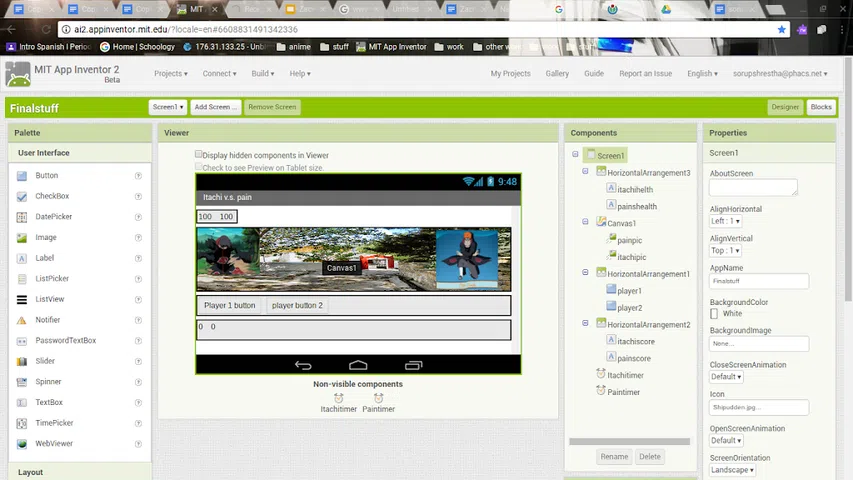Click the PasswordTextBox palette icon
Screen dimensions: 853x480
tap(22, 341)
